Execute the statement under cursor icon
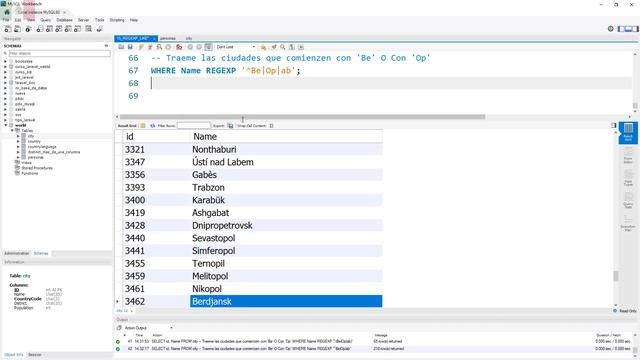 pos(150,47)
